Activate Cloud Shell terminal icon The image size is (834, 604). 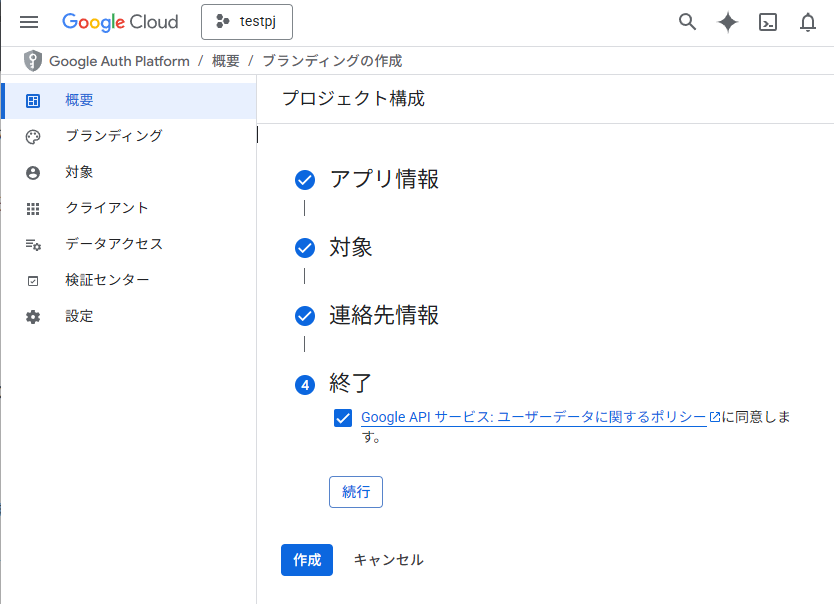point(768,22)
